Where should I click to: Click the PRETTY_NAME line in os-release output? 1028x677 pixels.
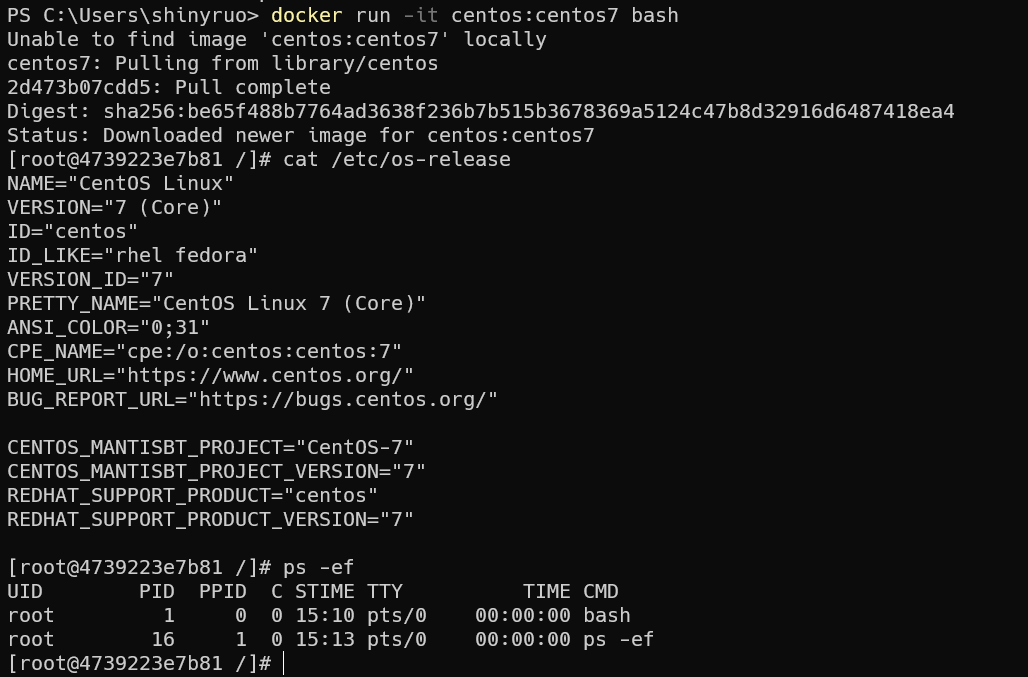pos(216,304)
